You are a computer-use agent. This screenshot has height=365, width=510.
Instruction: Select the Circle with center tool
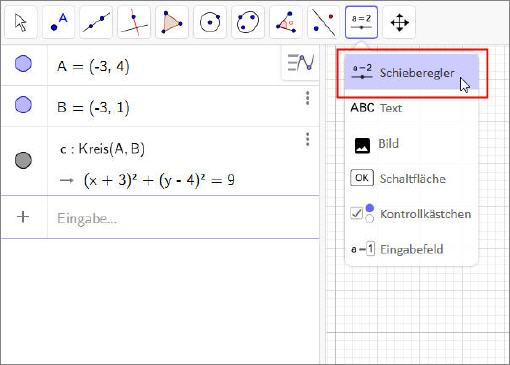pos(210,23)
